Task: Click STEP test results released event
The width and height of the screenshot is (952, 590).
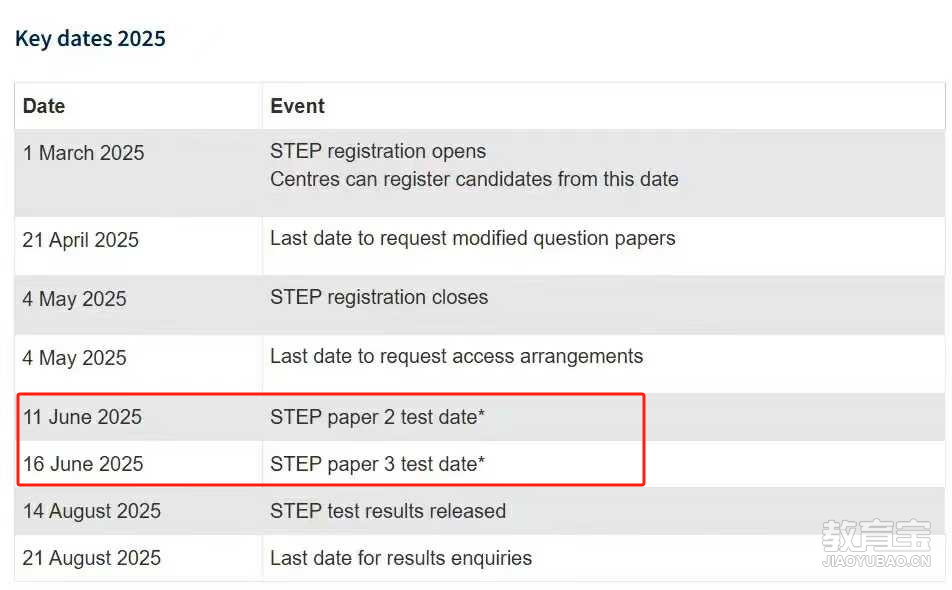Action: tap(388, 511)
